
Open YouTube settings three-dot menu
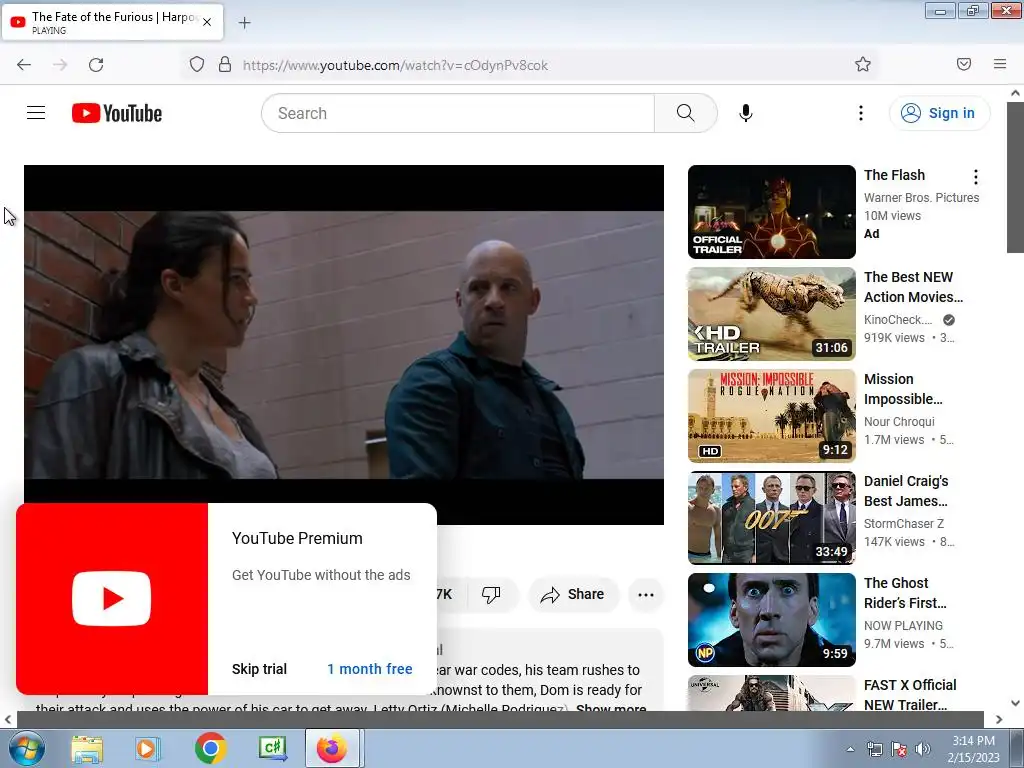[x=861, y=113]
